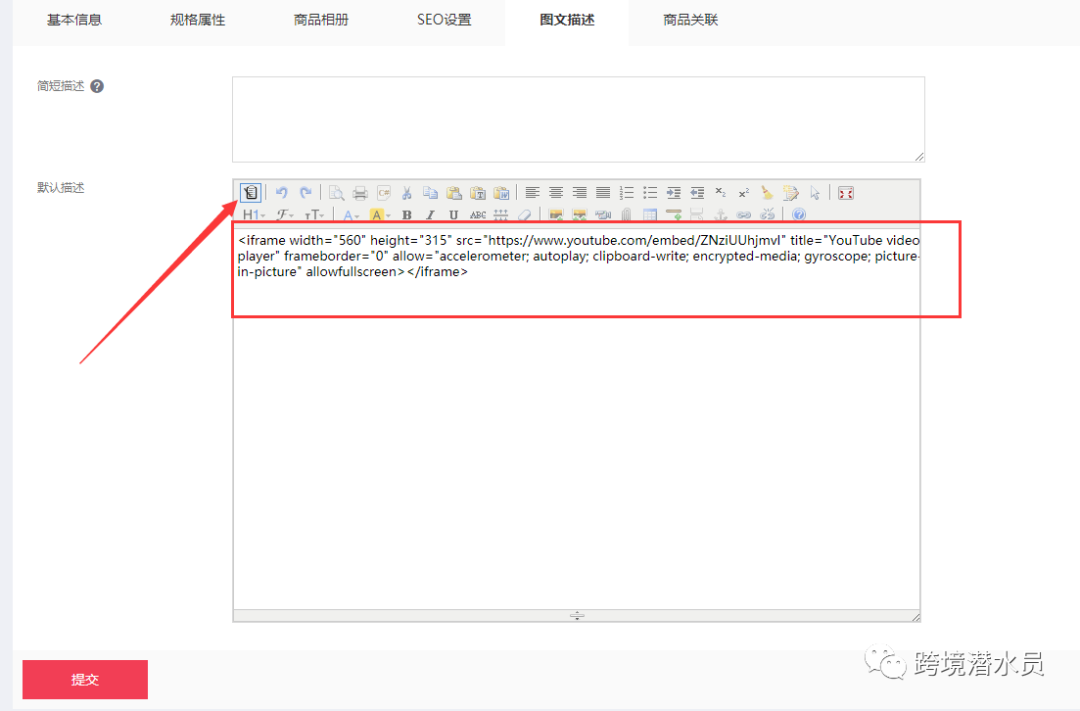Paste as plain text icon
The width and height of the screenshot is (1080, 711).
point(478,193)
